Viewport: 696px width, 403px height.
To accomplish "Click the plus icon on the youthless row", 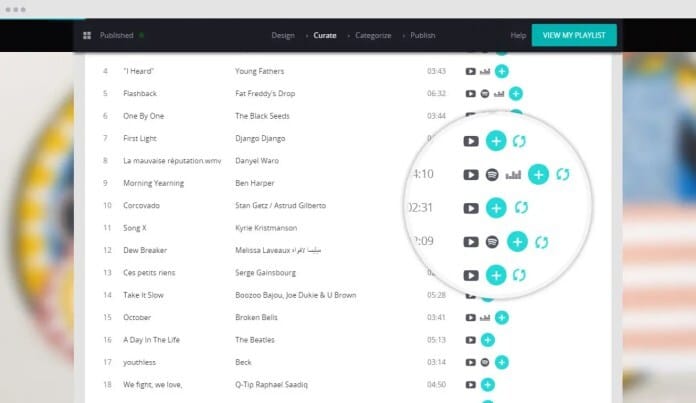I will 502,363.
